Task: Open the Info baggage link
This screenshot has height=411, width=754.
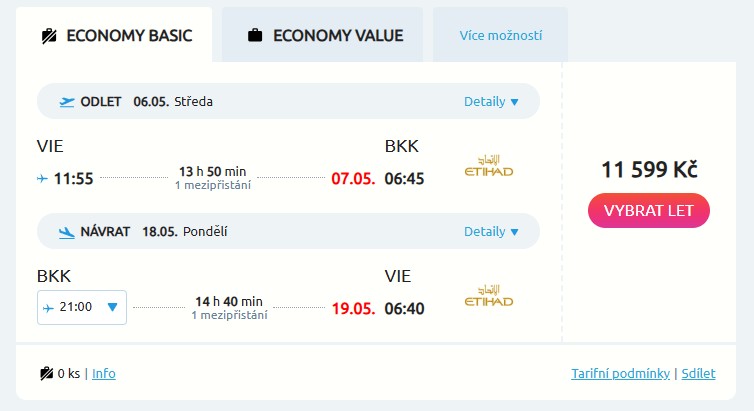Action: (104, 373)
